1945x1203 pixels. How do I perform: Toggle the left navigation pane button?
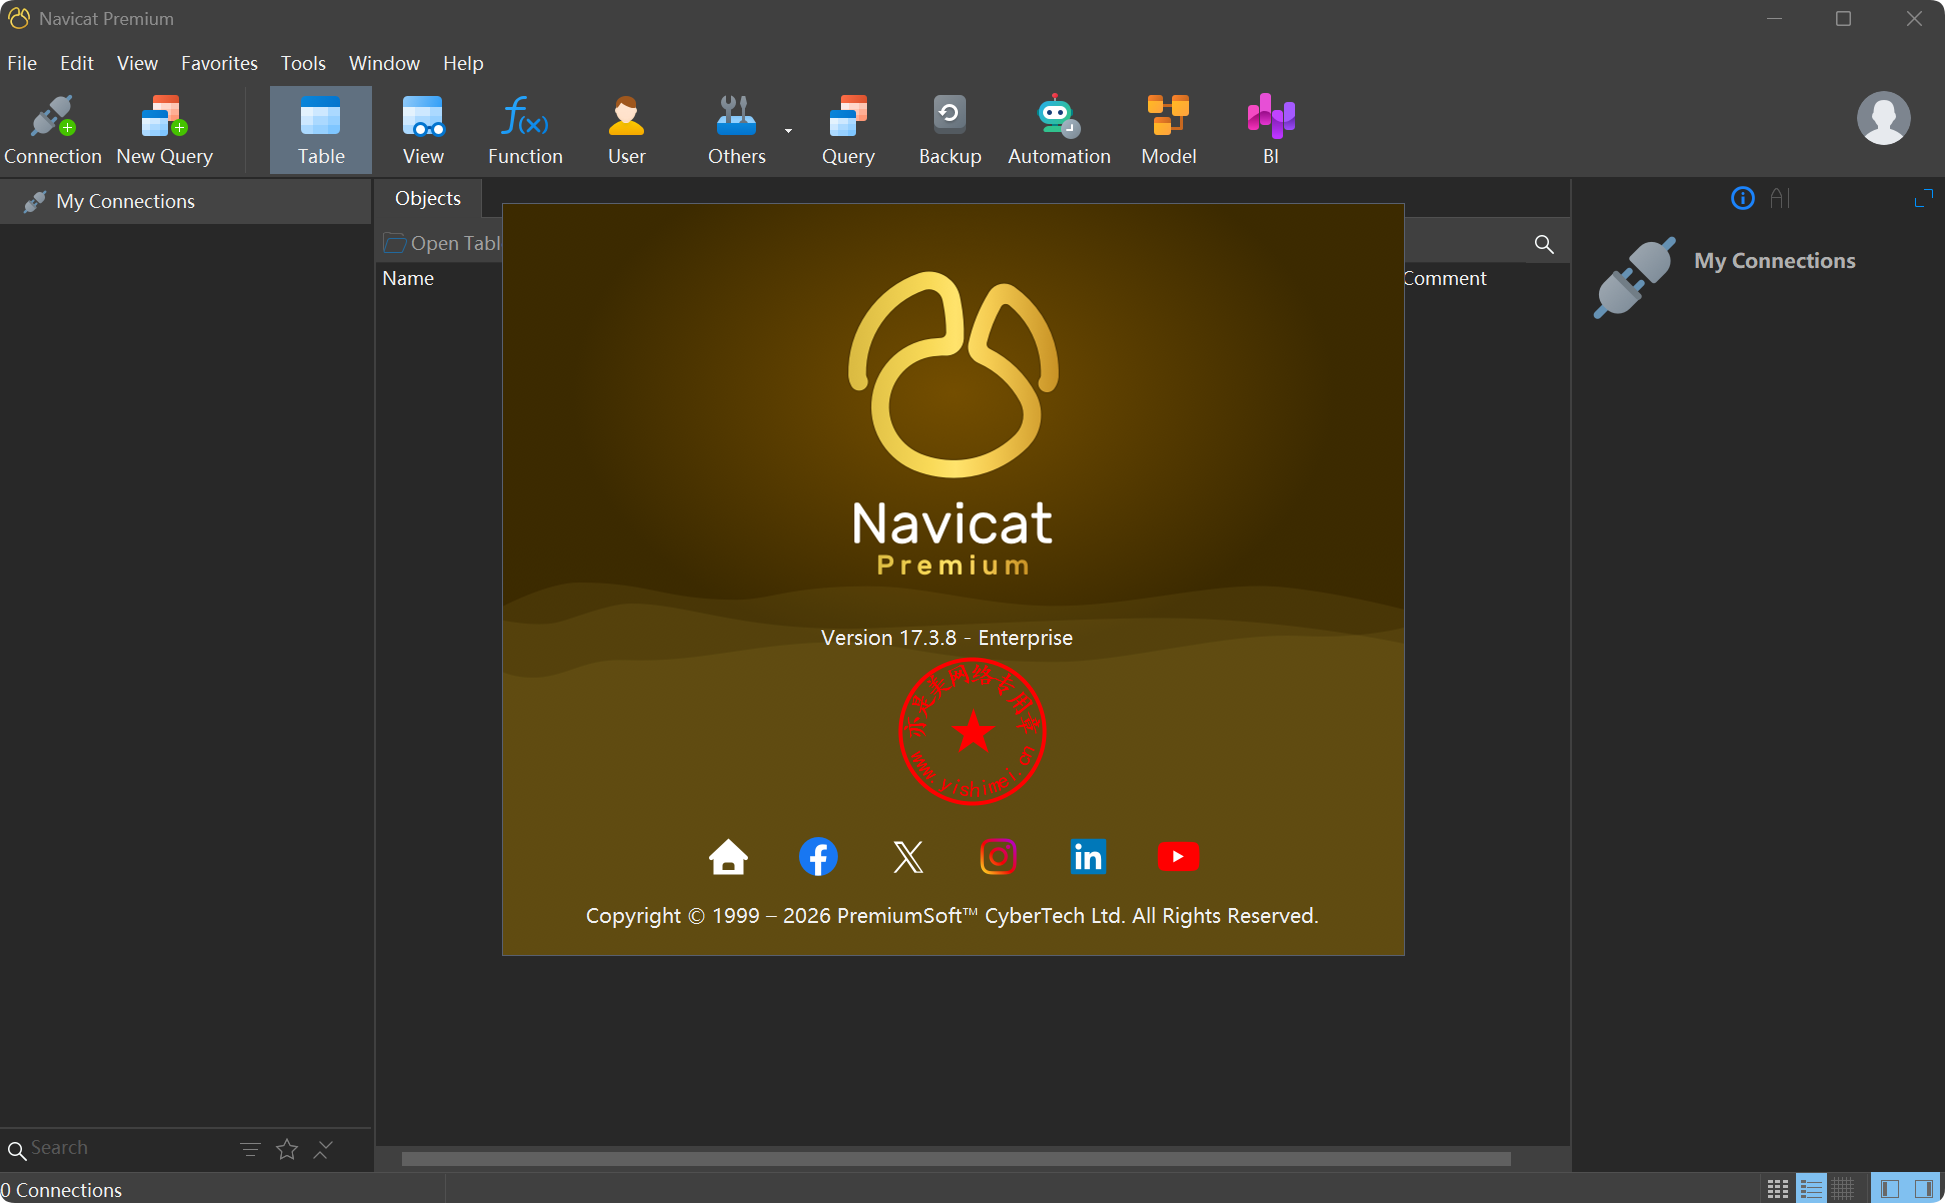(1889, 1189)
